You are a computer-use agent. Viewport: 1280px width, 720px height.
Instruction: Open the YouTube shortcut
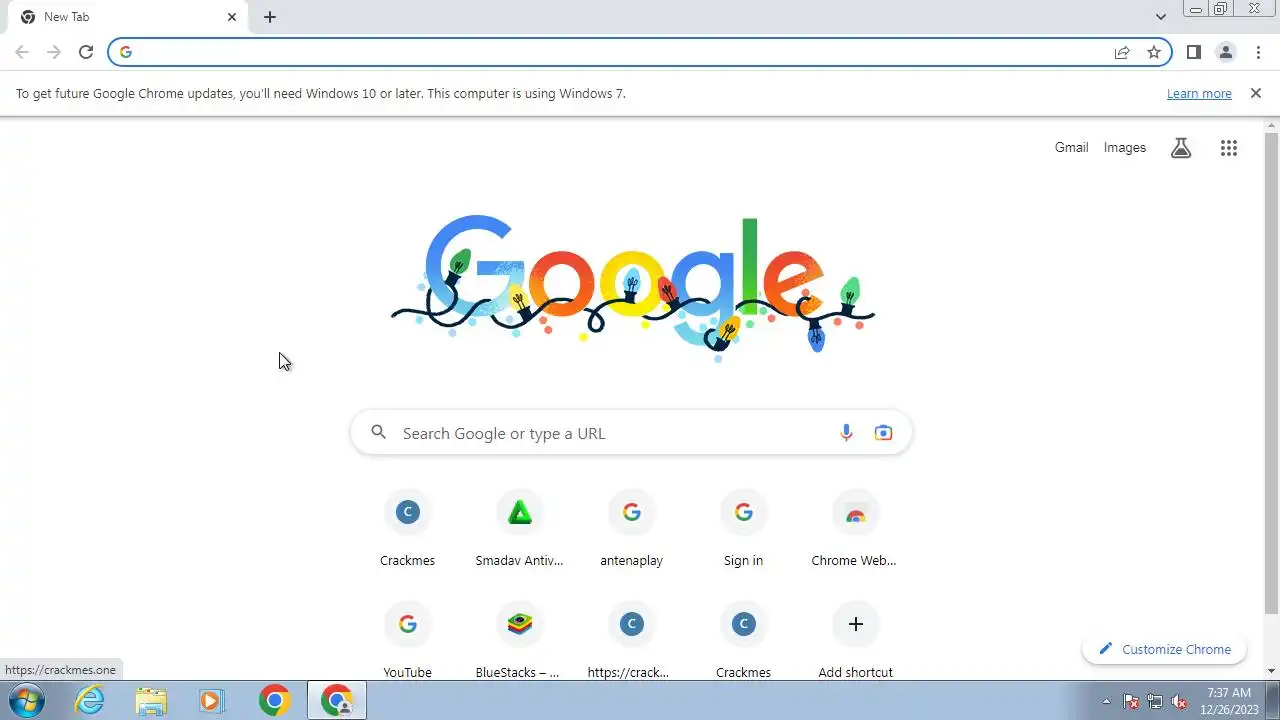click(x=407, y=640)
